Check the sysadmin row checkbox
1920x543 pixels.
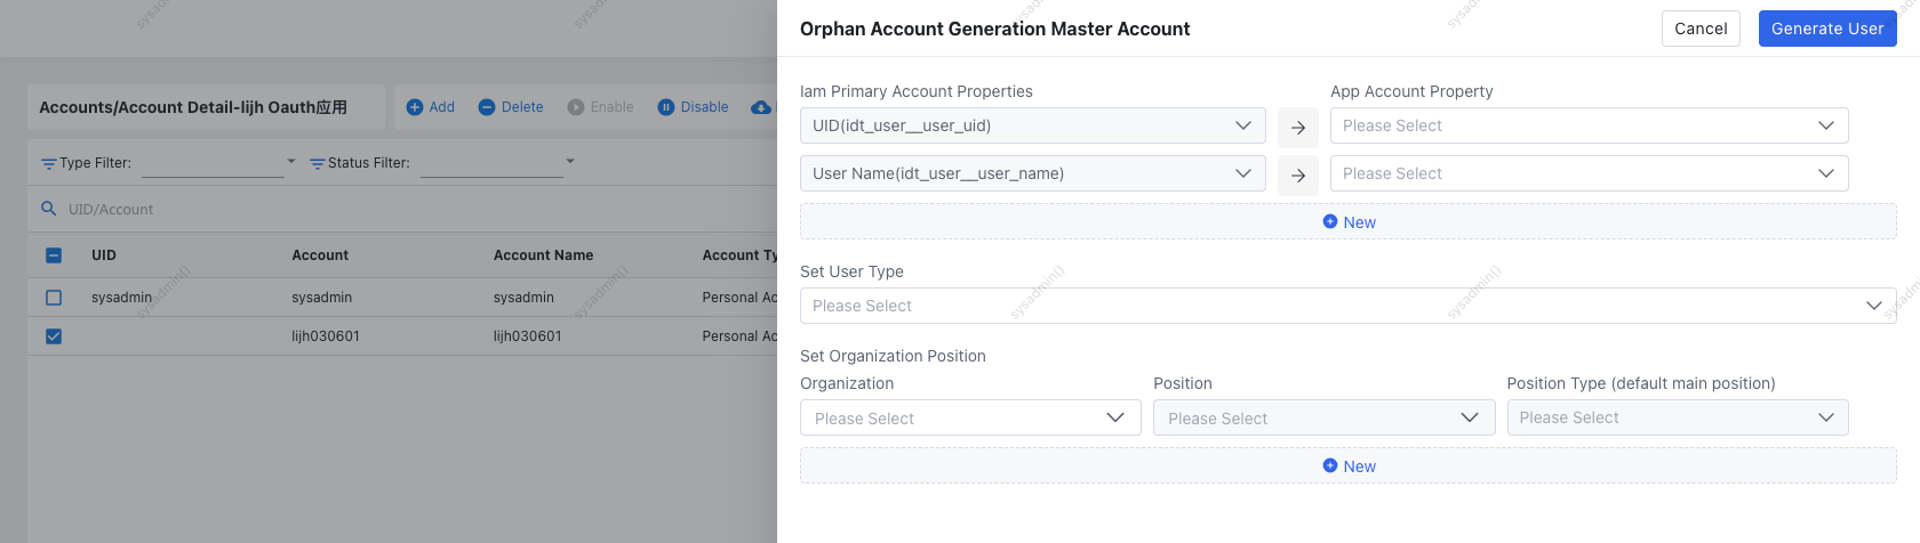[x=54, y=297]
